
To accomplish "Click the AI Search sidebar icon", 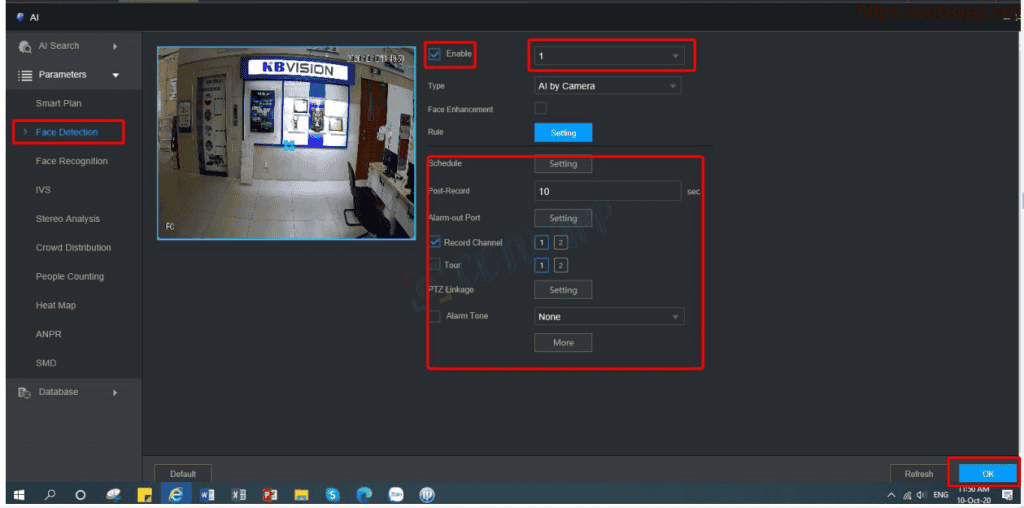I will 24,46.
